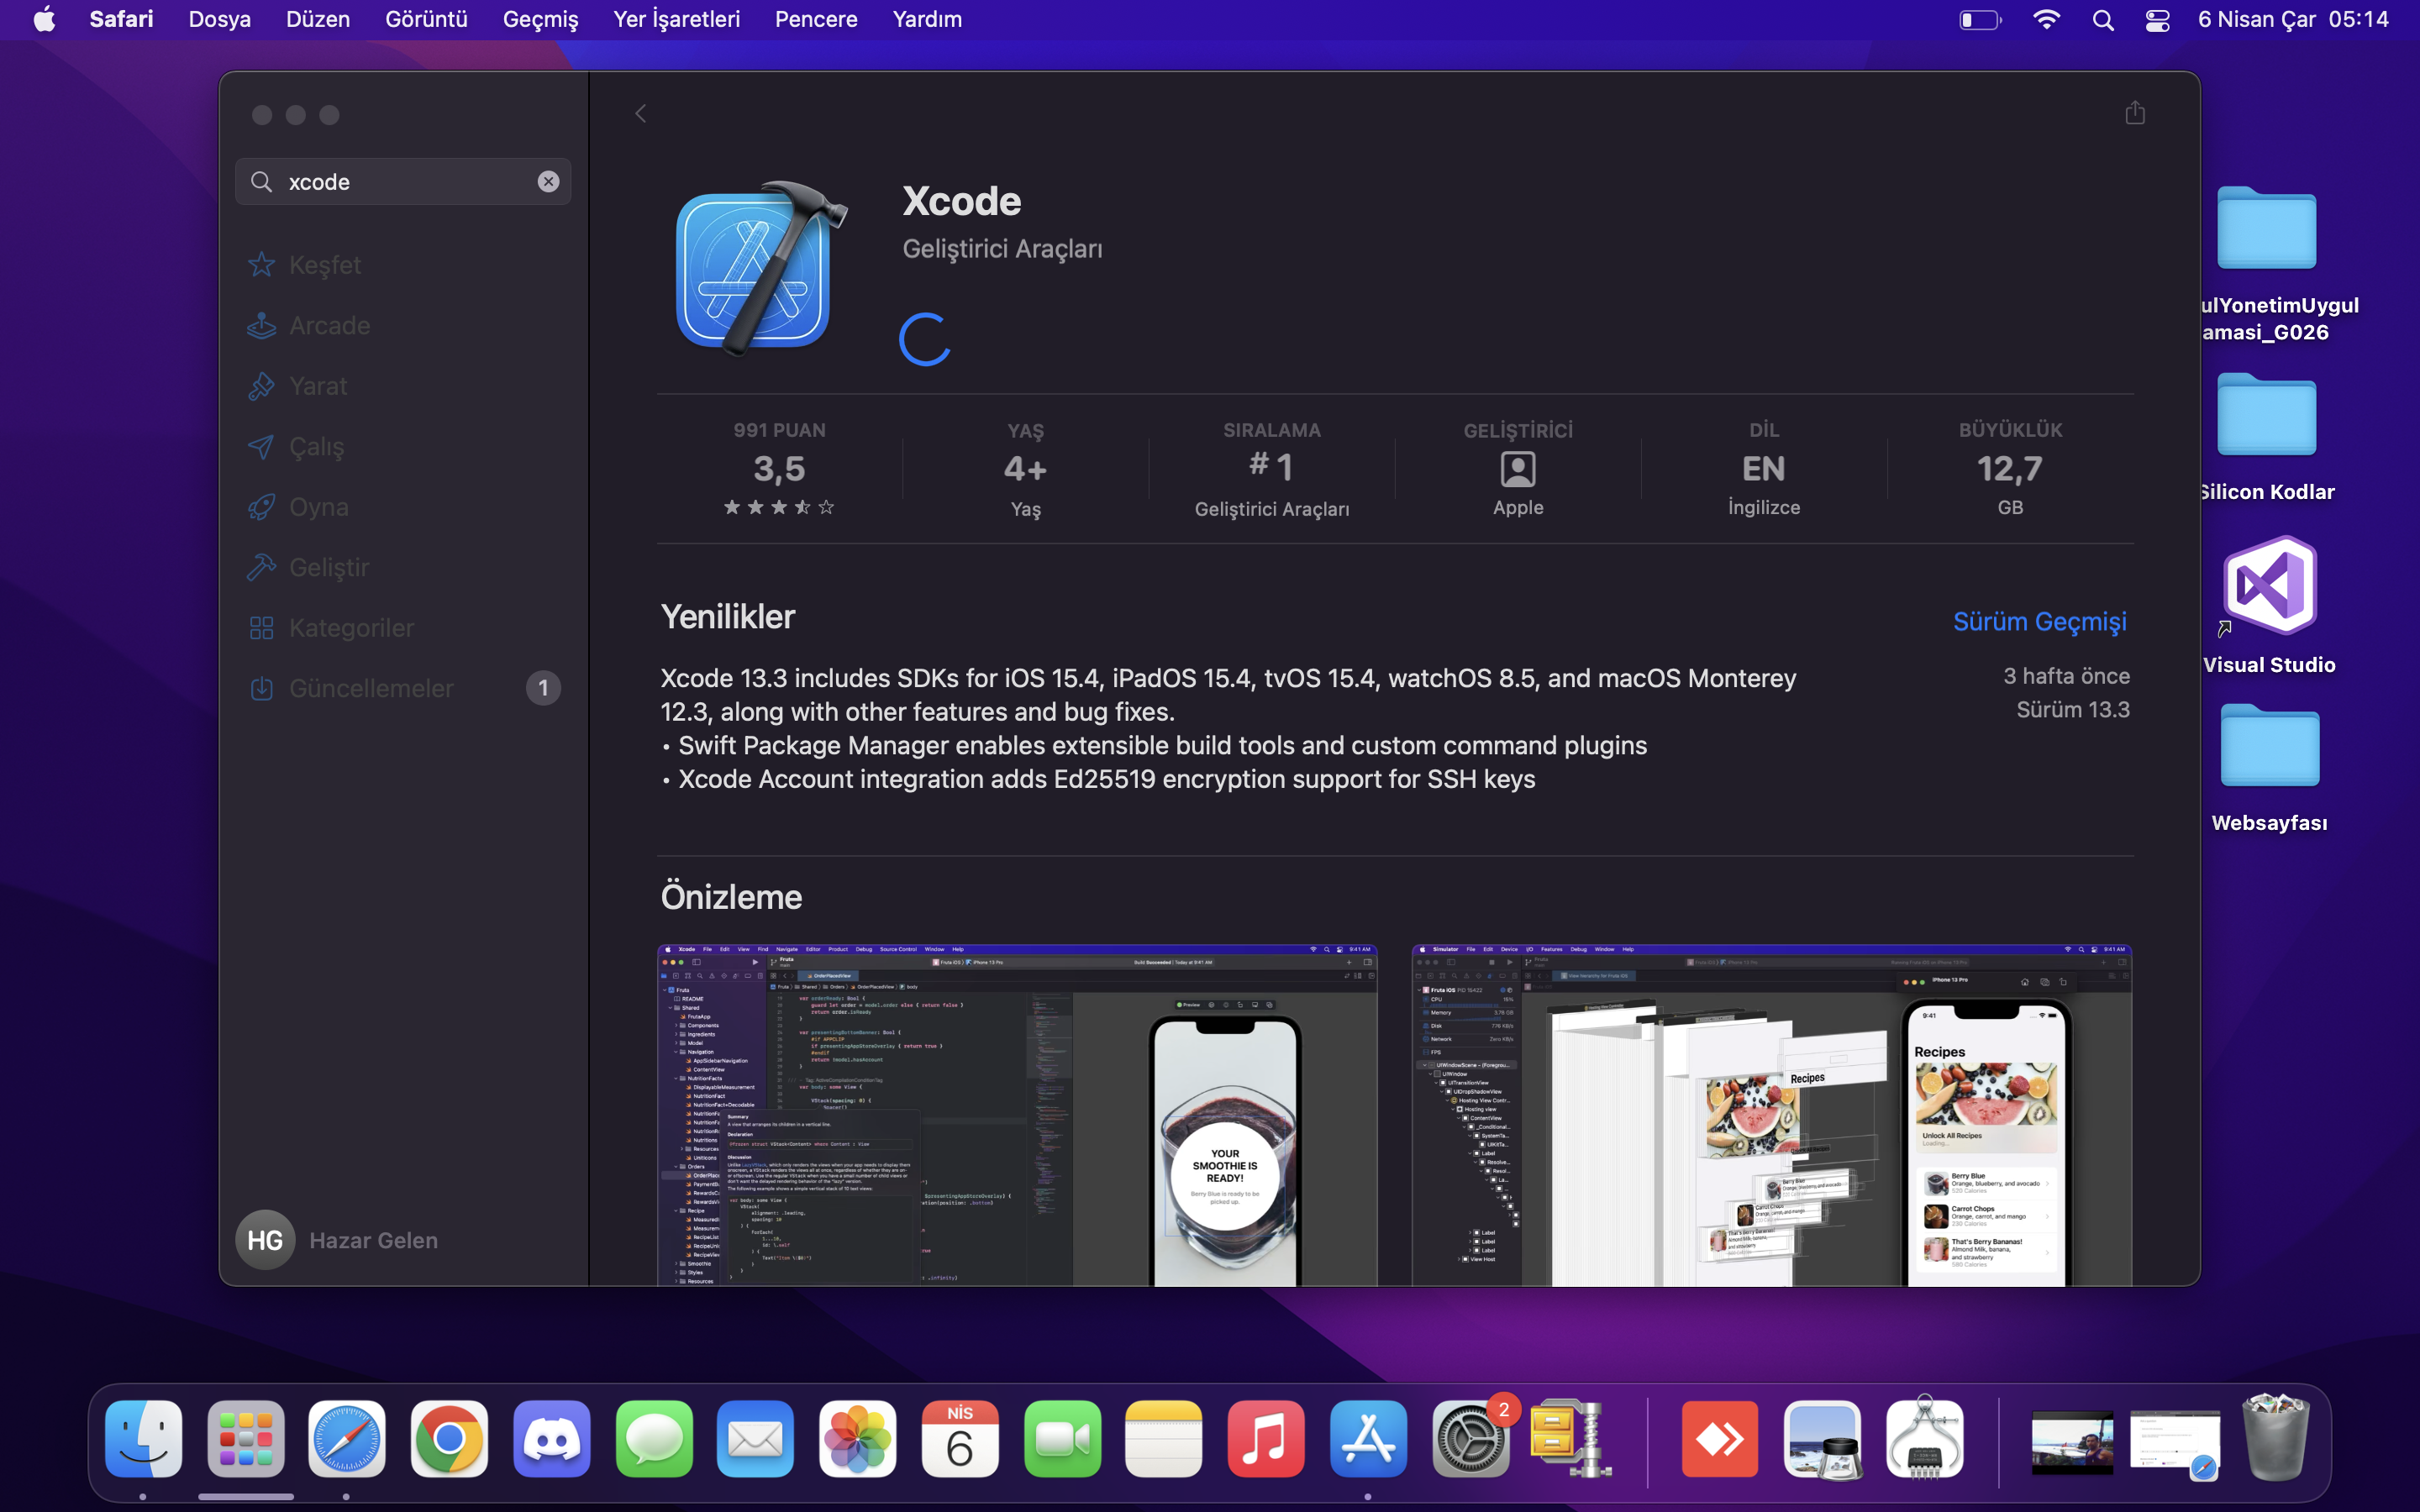
Task: Click the share icon in toolbar
Action: click(x=2134, y=113)
